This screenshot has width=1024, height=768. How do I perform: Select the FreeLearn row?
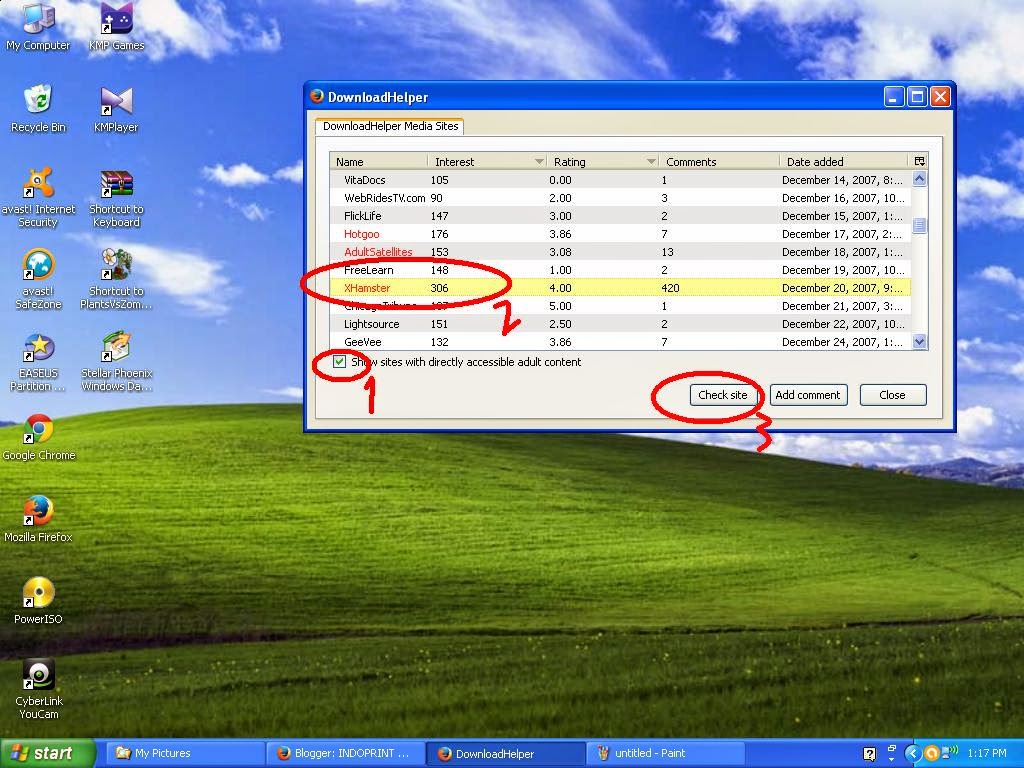coord(620,270)
